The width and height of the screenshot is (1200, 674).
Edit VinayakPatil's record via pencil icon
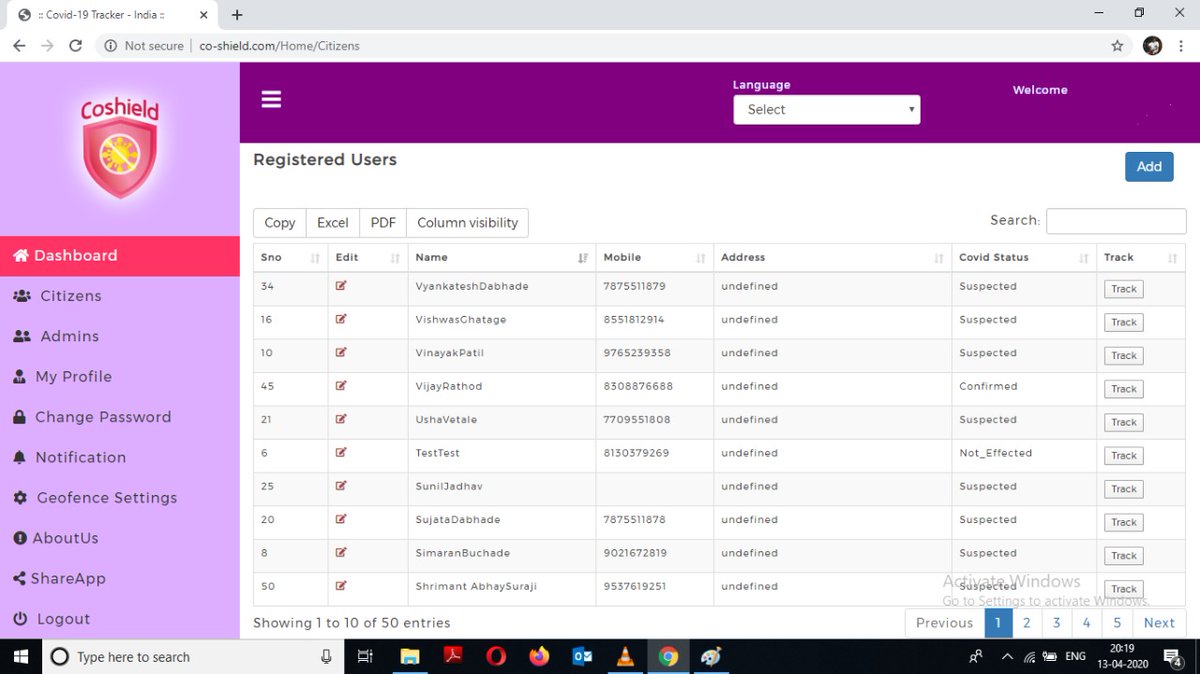pyautogui.click(x=341, y=352)
